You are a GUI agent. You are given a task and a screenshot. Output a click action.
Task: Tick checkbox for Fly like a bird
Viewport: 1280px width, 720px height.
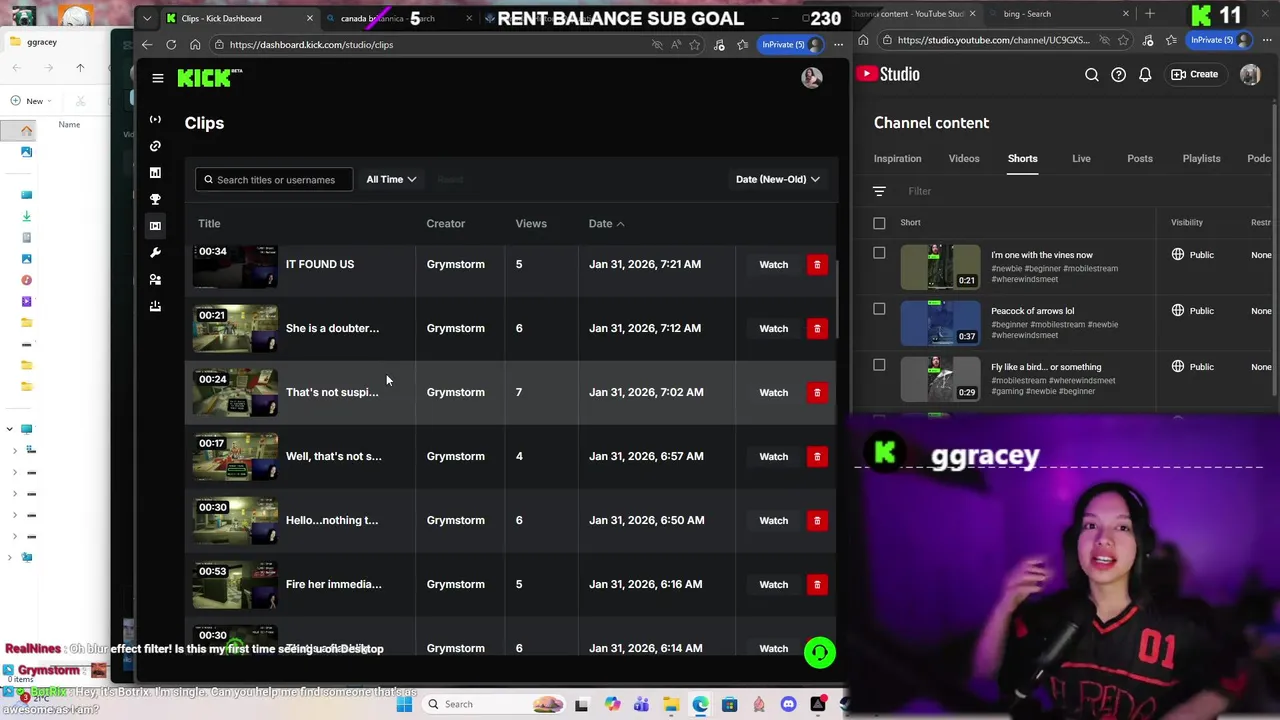coord(879,365)
